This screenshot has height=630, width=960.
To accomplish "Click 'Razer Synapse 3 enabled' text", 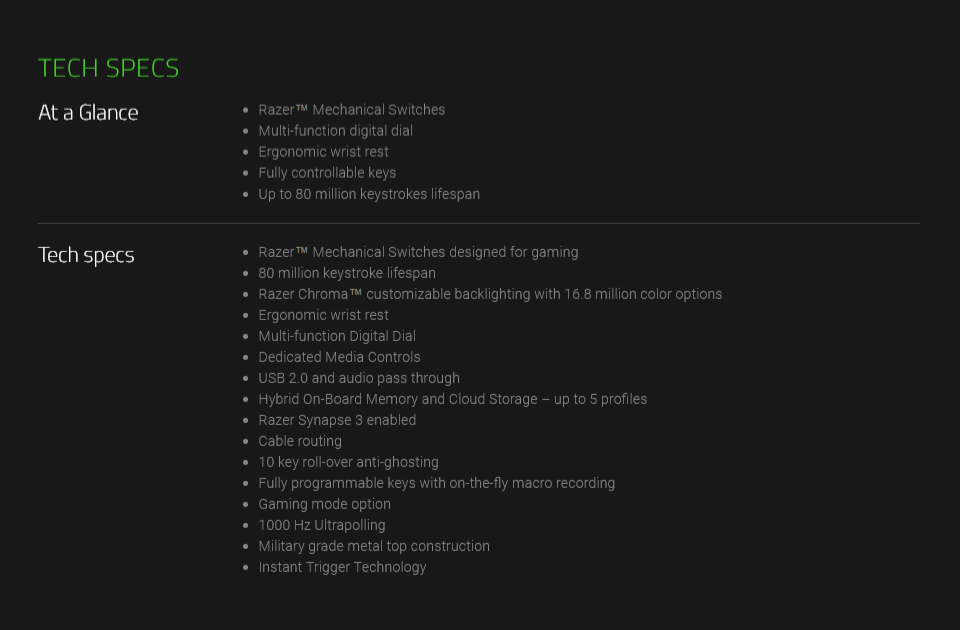I will click(x=337, y=420).
